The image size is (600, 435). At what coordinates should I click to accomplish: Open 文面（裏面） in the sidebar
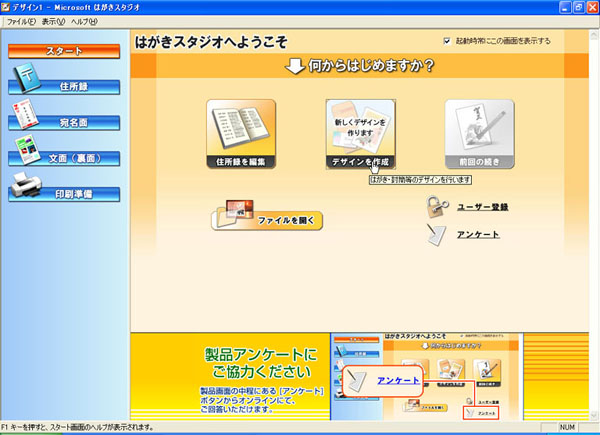(x=64, y=158)
